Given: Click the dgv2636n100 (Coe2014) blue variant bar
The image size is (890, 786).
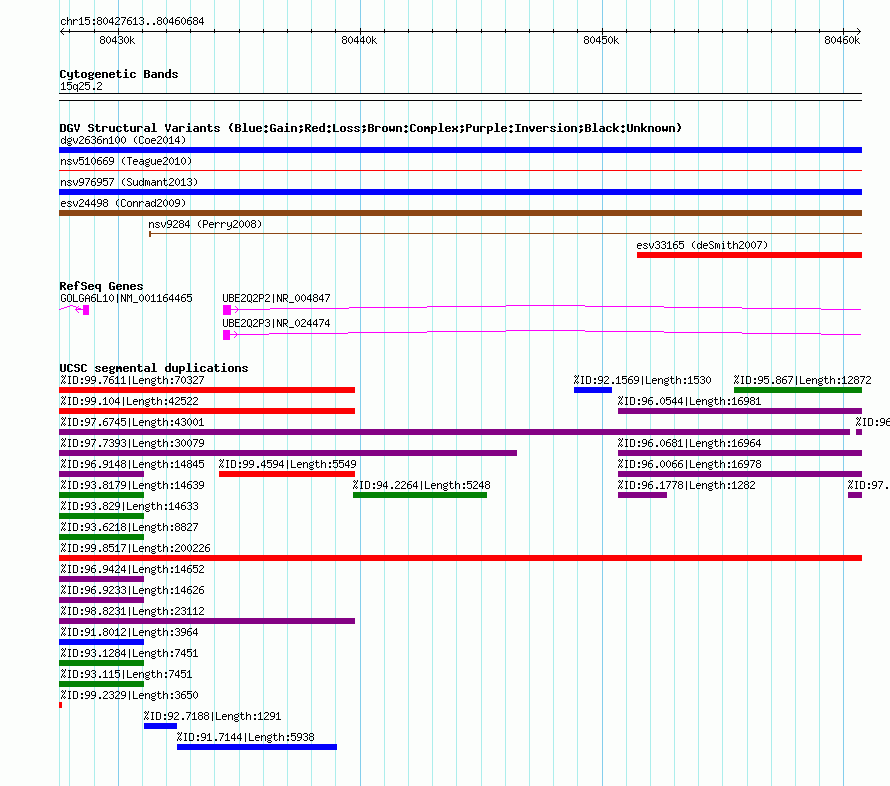Looking at the screenshot, I should [460, 150].
